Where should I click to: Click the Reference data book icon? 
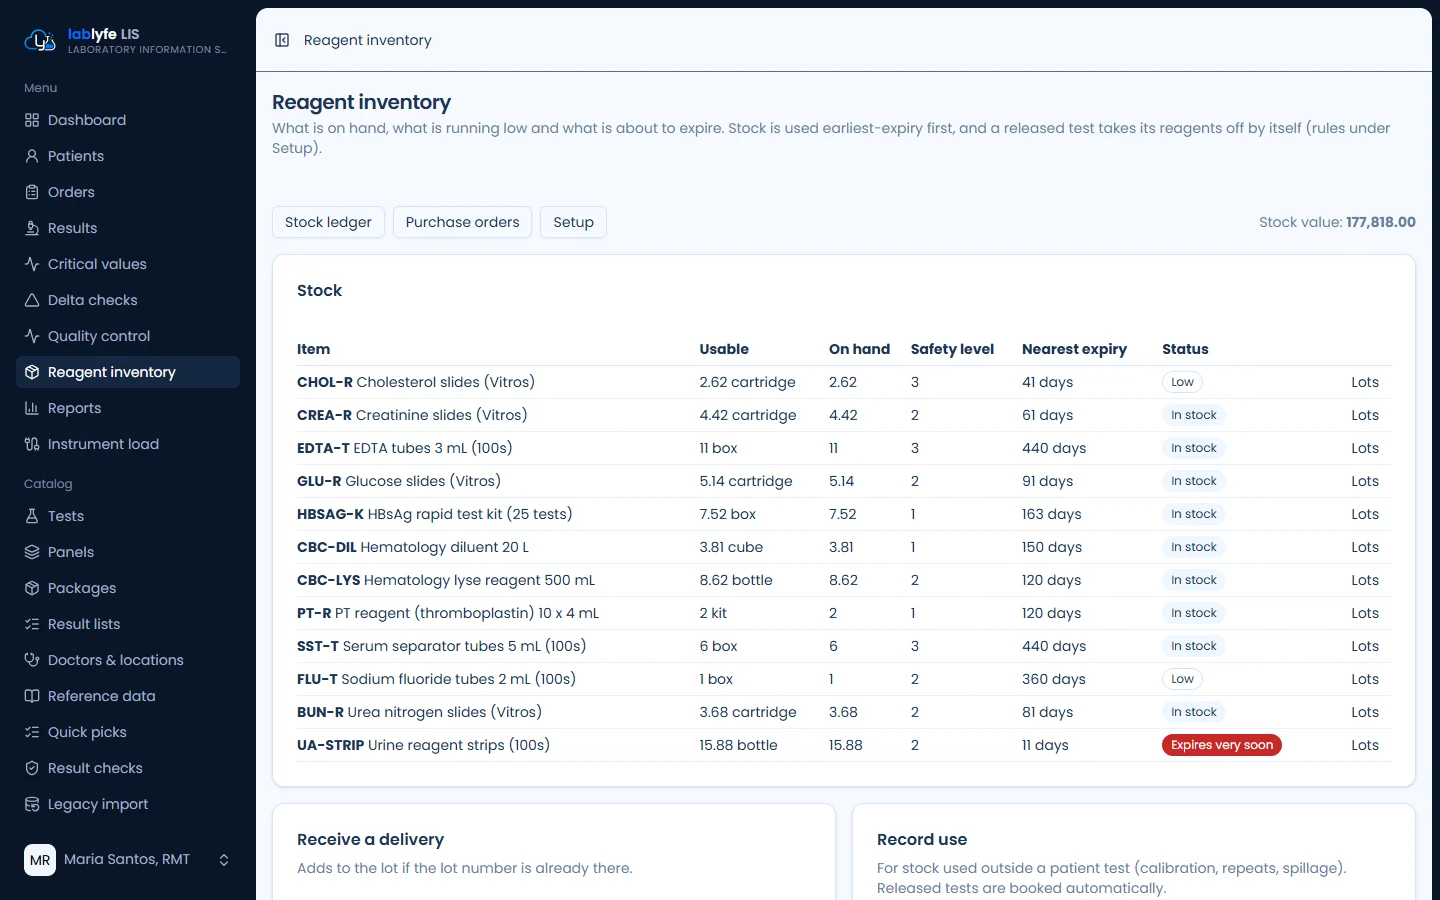pyautogui.click(x=32, y=696)
